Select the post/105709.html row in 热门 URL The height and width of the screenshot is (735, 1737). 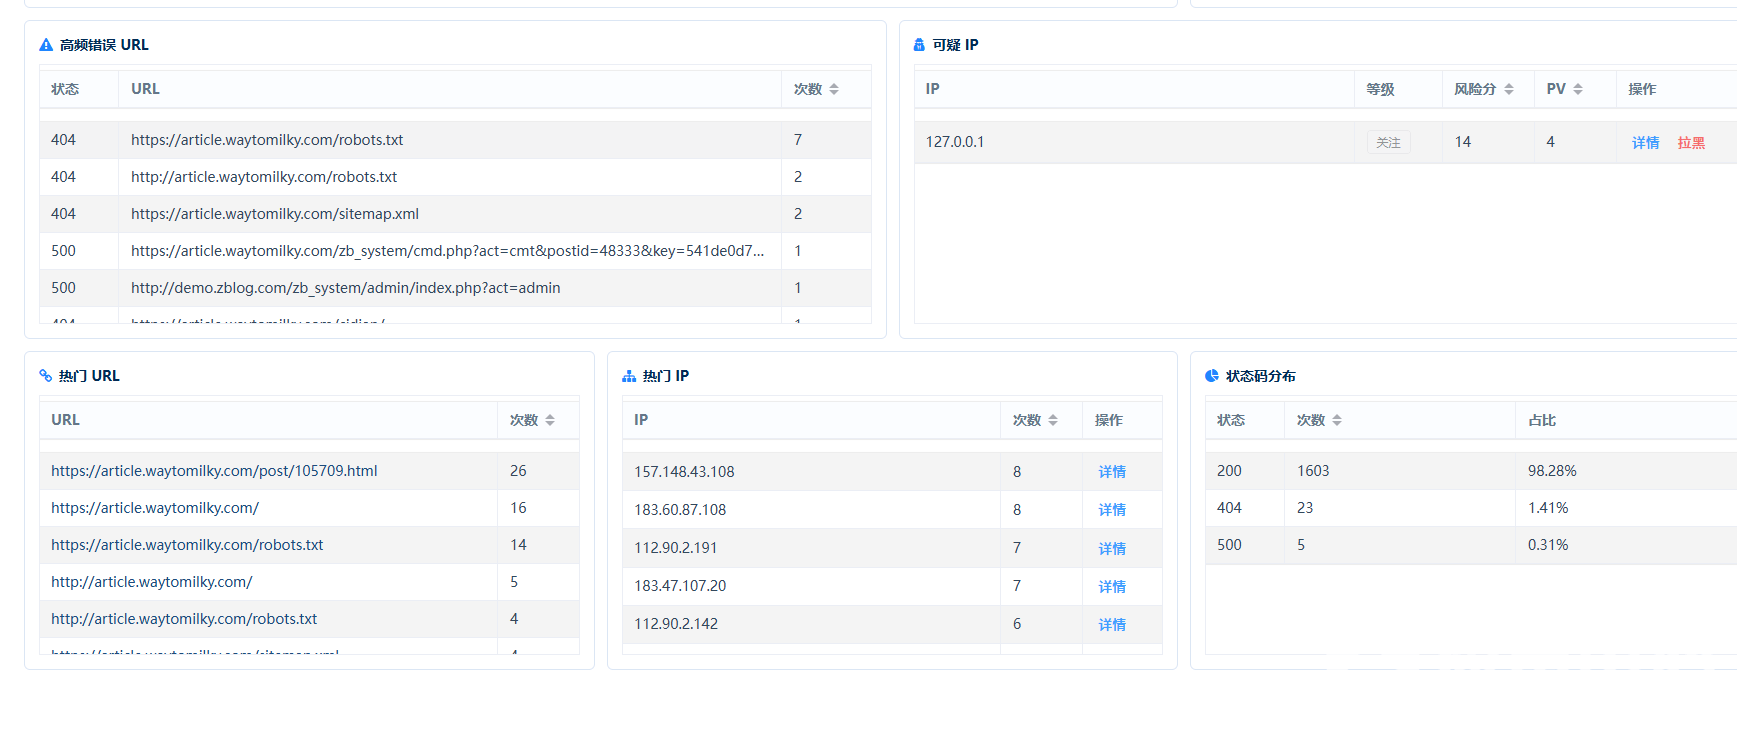pos(309,471)
